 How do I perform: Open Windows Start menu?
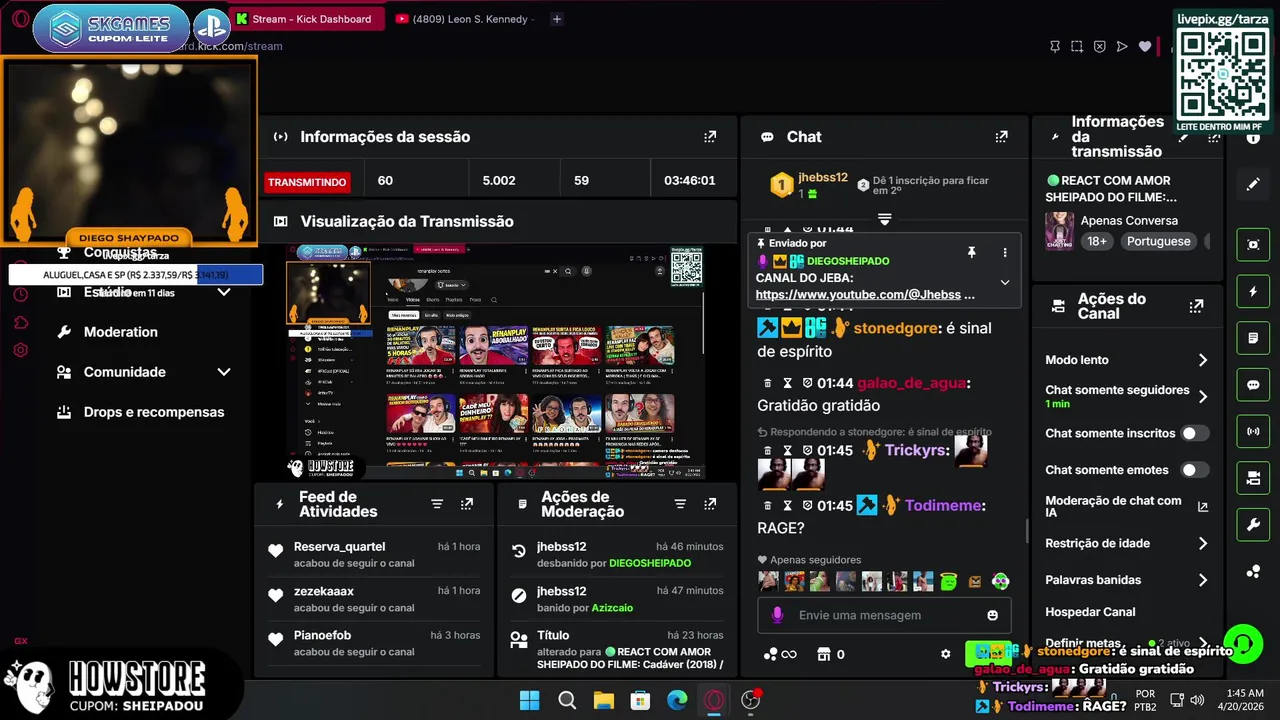point(529,700)
